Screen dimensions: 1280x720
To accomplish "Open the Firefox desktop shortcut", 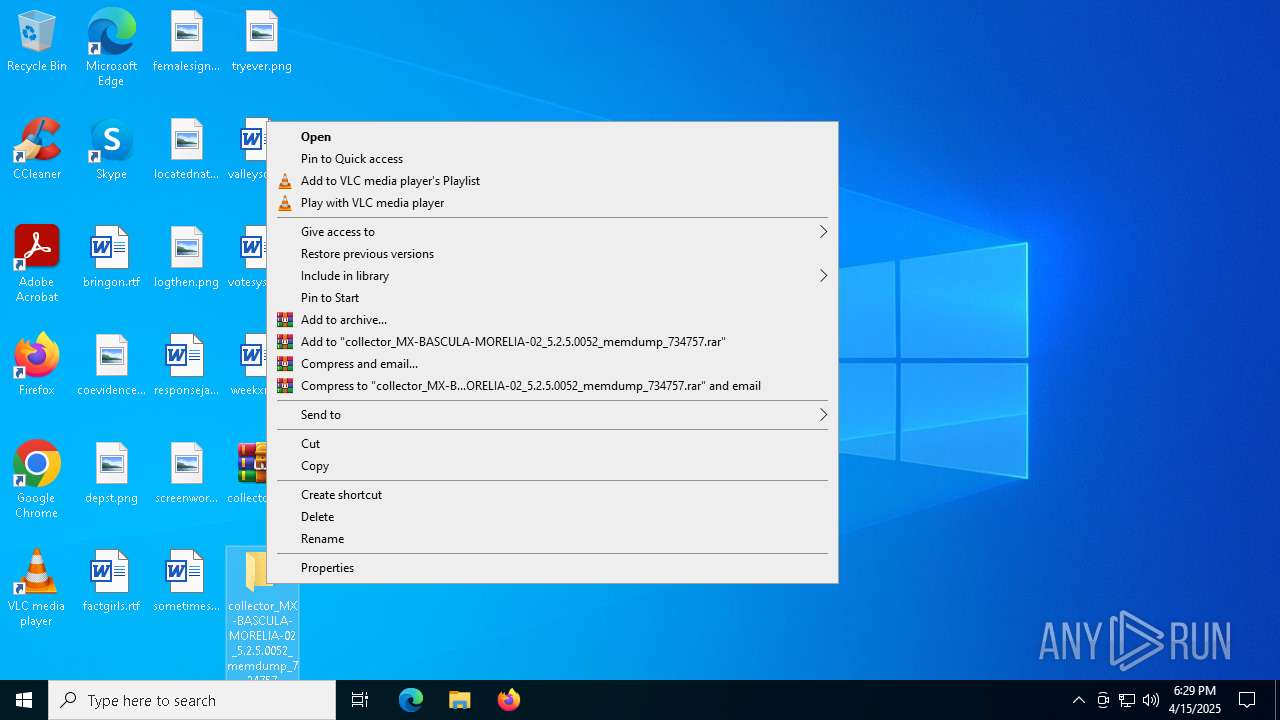I will click(x=37, y=366).
